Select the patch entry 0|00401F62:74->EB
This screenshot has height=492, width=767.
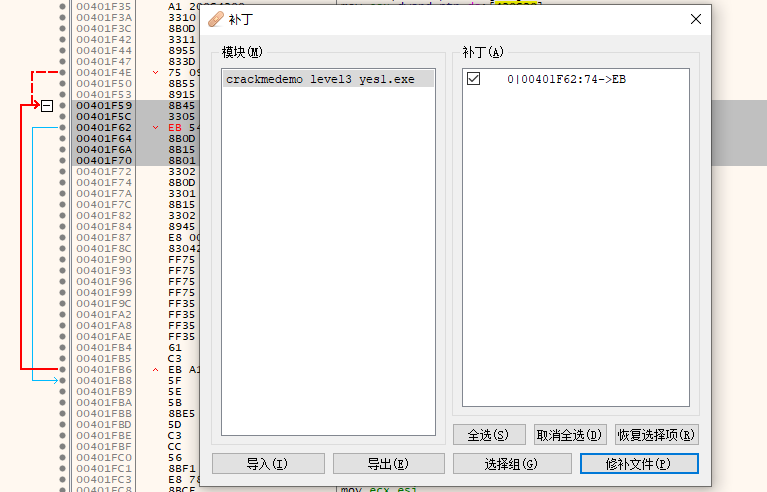tap(566, 79)
